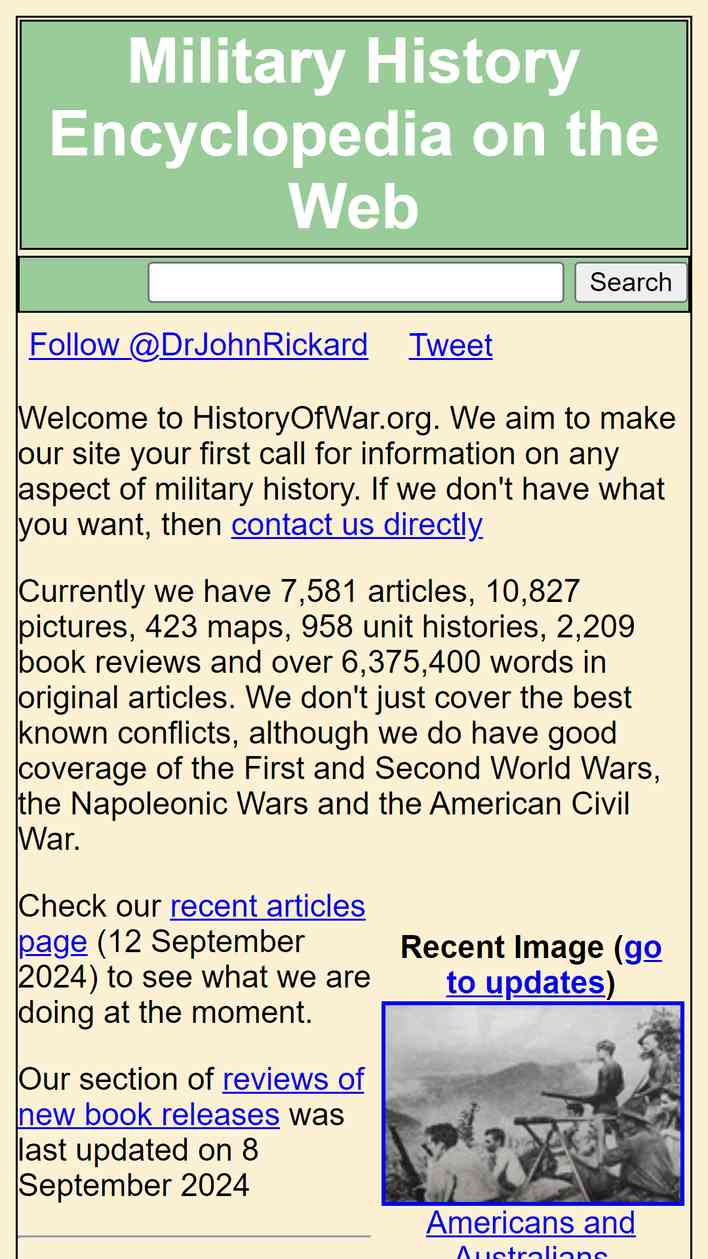This screenshot has width=708, height=1259.
Task: Click the 'doing at the moment' text
Action: (x=165, y=1012)
